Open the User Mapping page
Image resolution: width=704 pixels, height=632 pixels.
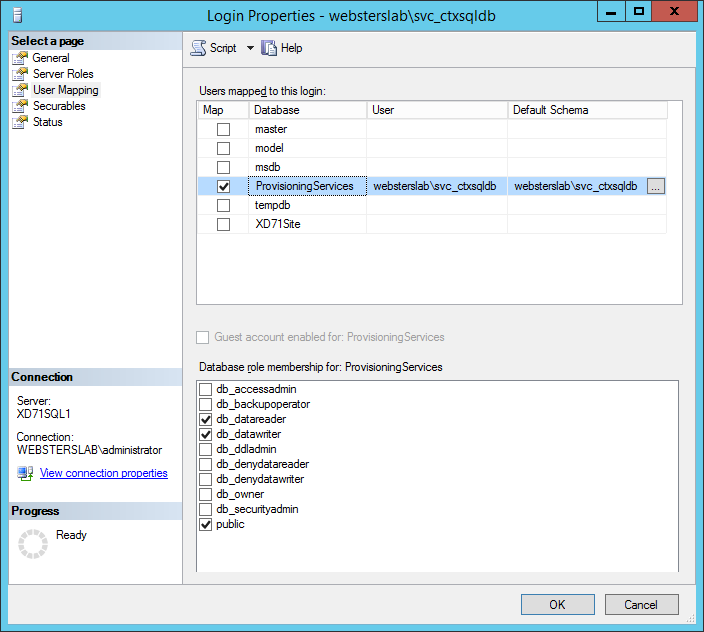65,90
